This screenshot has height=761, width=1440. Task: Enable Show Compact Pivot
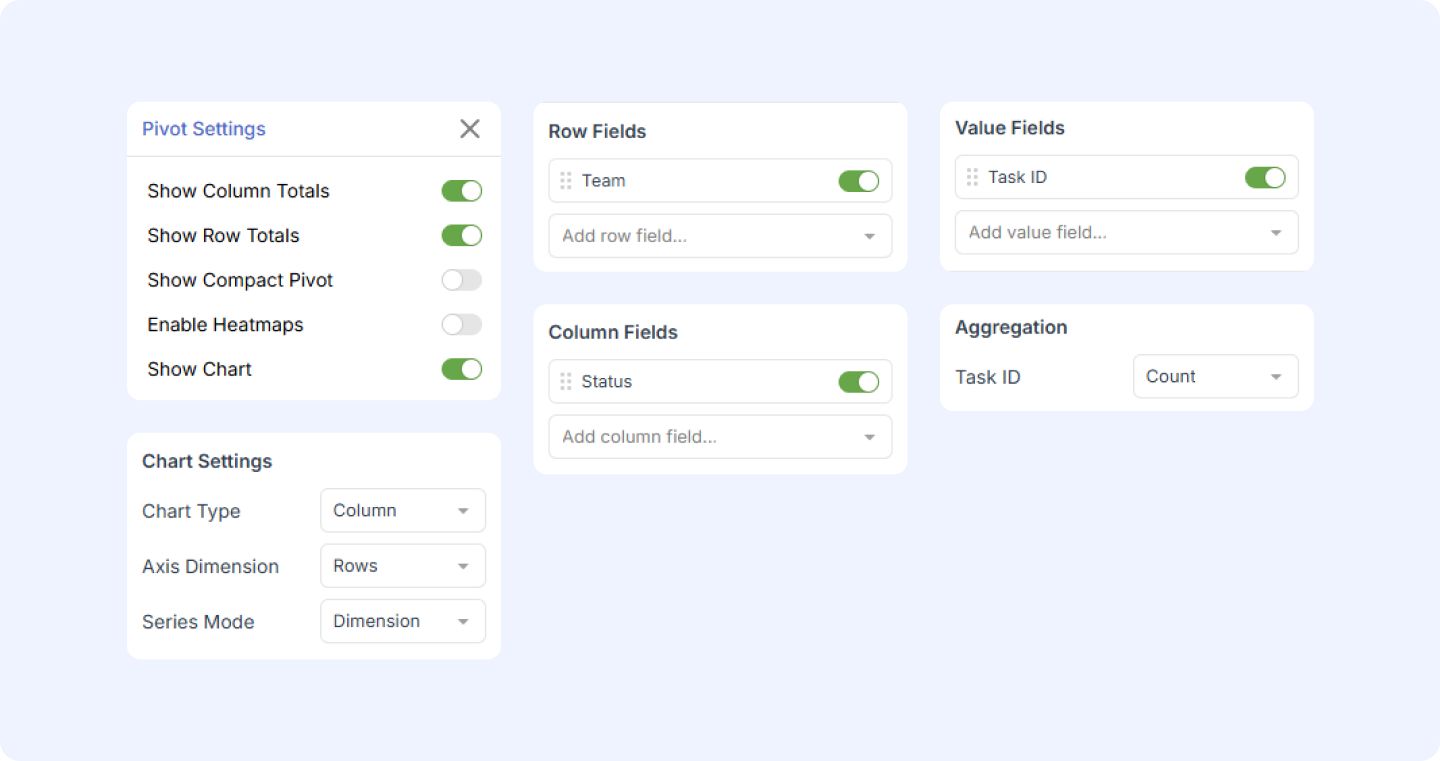[x=461, y=280]
